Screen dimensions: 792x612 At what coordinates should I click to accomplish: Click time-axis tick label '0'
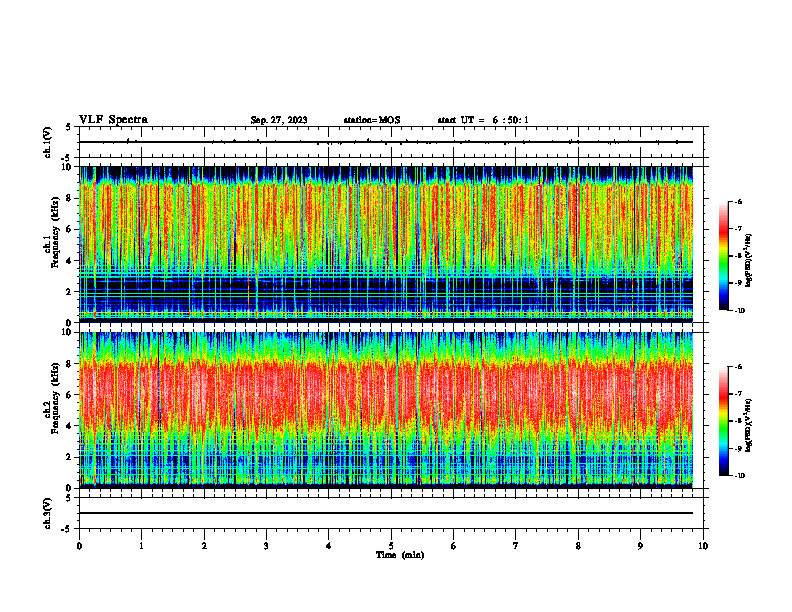coord(79,546)
